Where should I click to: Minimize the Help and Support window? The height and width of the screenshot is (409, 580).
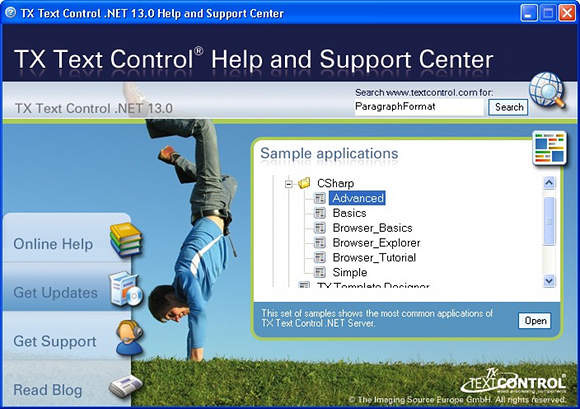(x=529, y=13)
